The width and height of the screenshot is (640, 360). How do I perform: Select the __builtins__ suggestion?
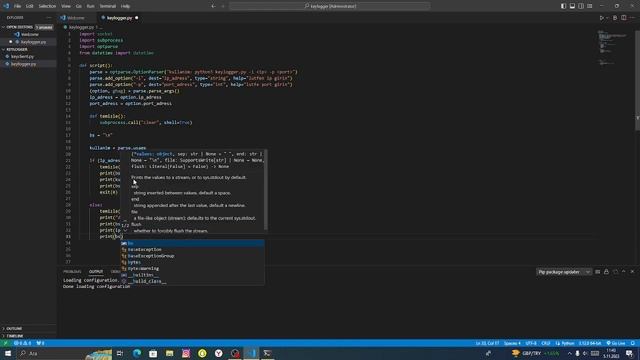pos(192,275)
